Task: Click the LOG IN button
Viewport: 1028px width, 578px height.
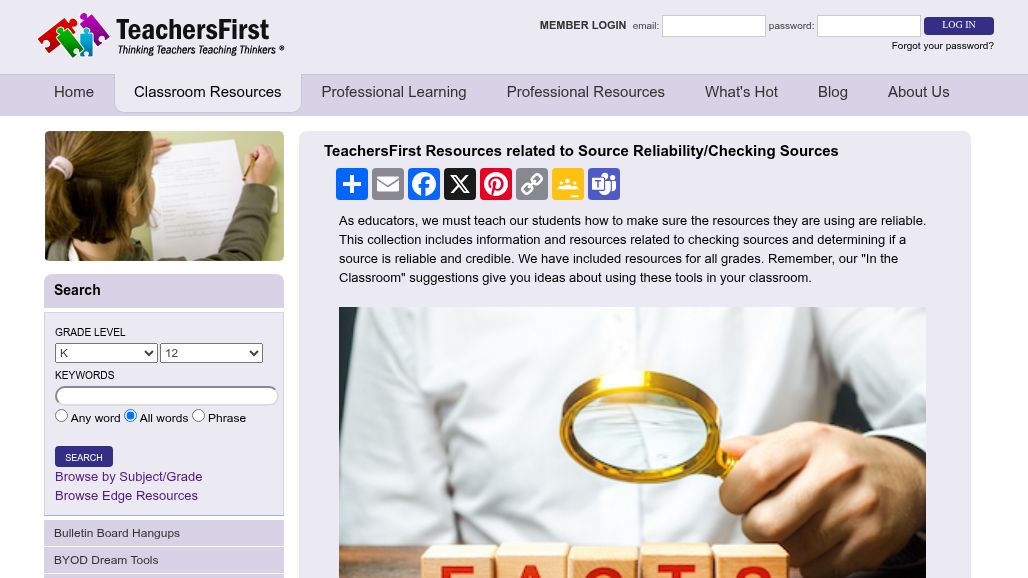Action: click(x=959, y=26)
